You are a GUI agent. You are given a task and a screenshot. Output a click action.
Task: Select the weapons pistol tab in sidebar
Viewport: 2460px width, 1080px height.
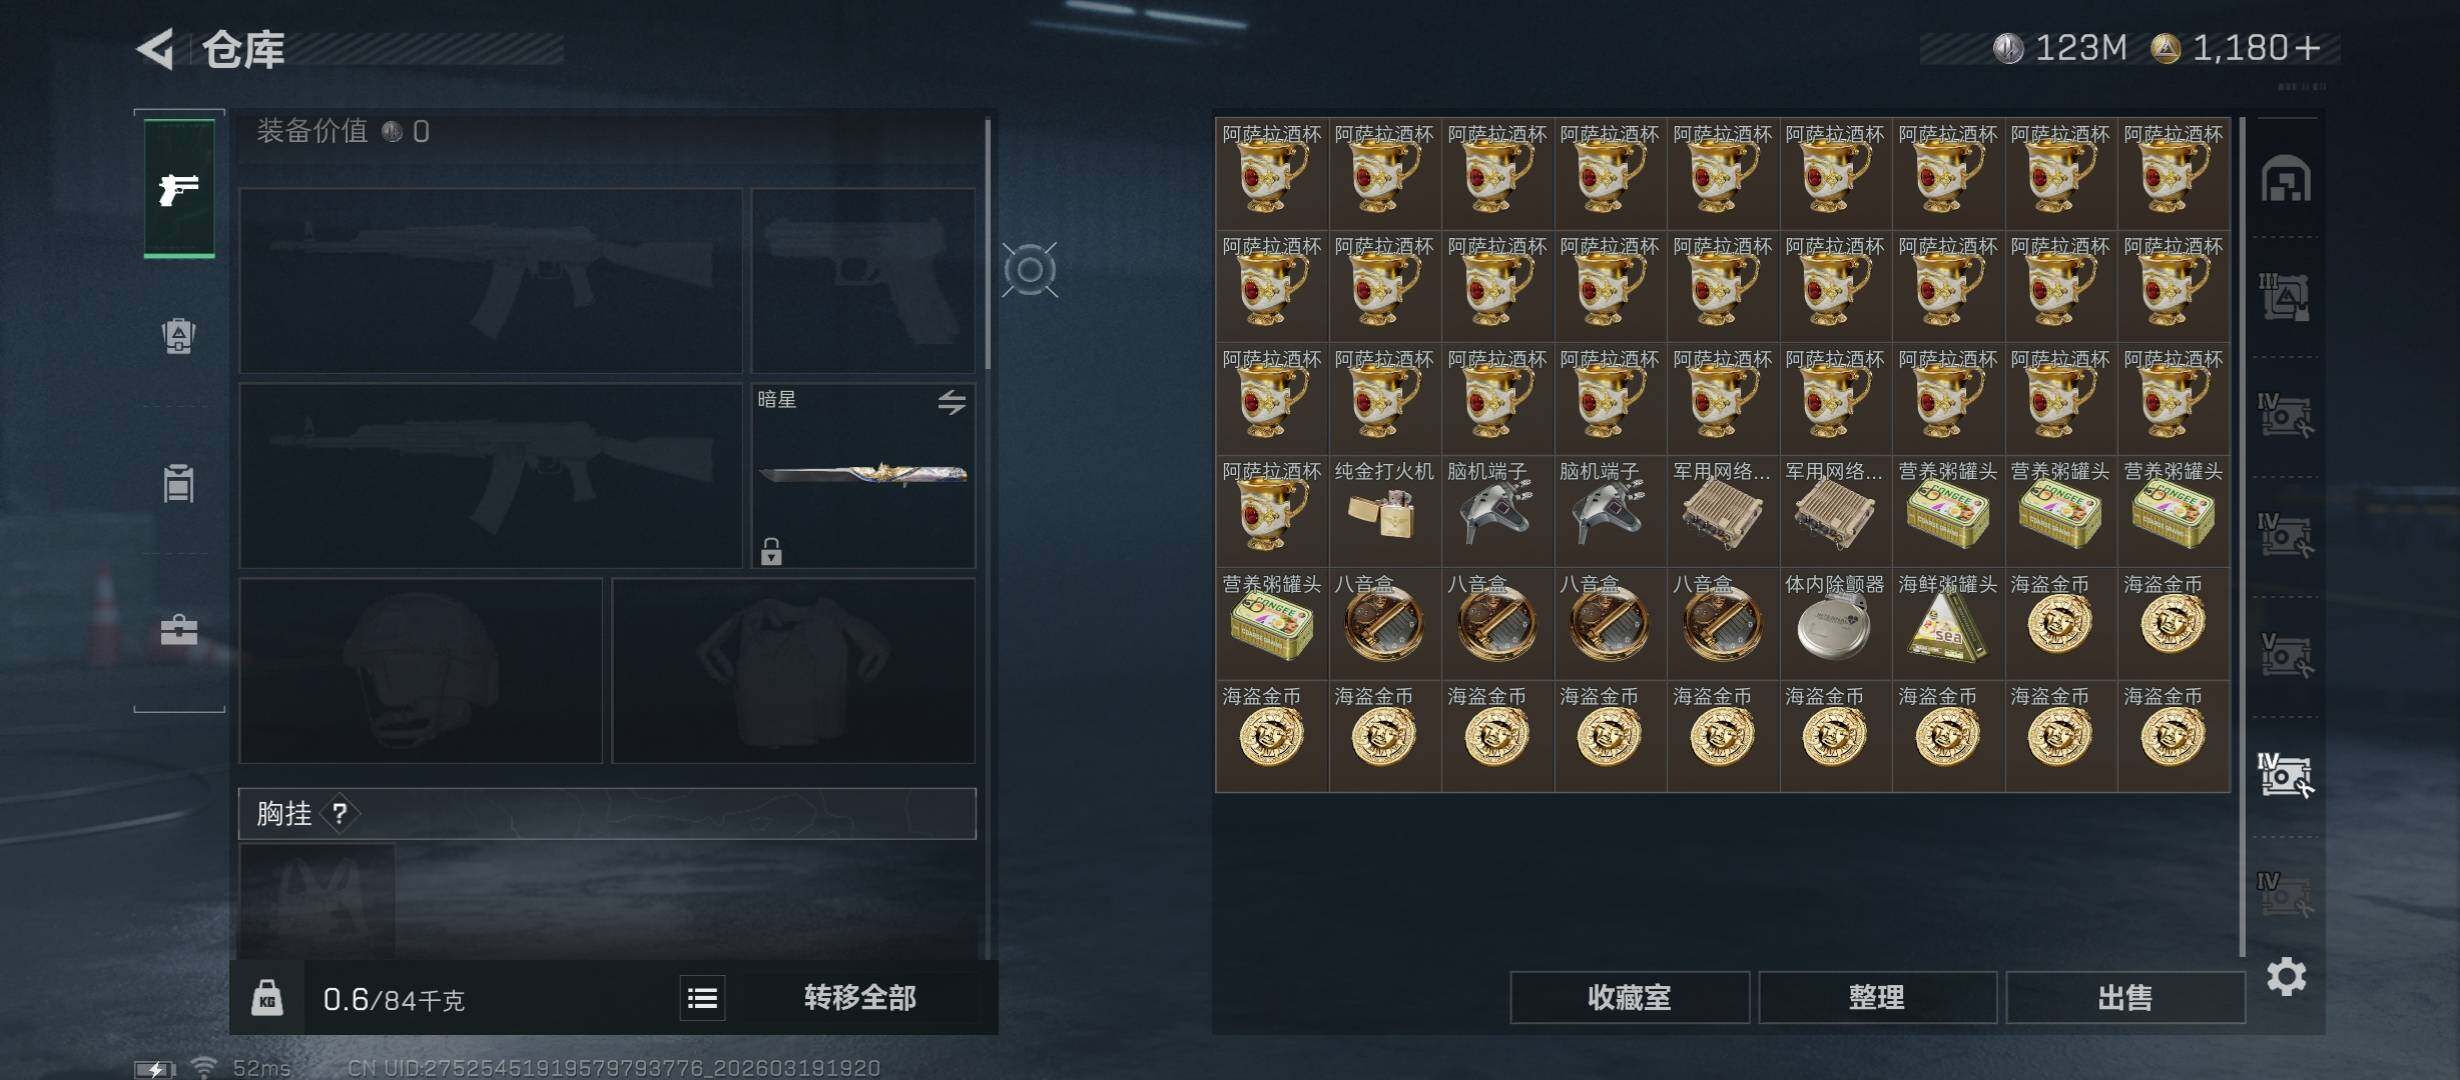coord(179,188)
